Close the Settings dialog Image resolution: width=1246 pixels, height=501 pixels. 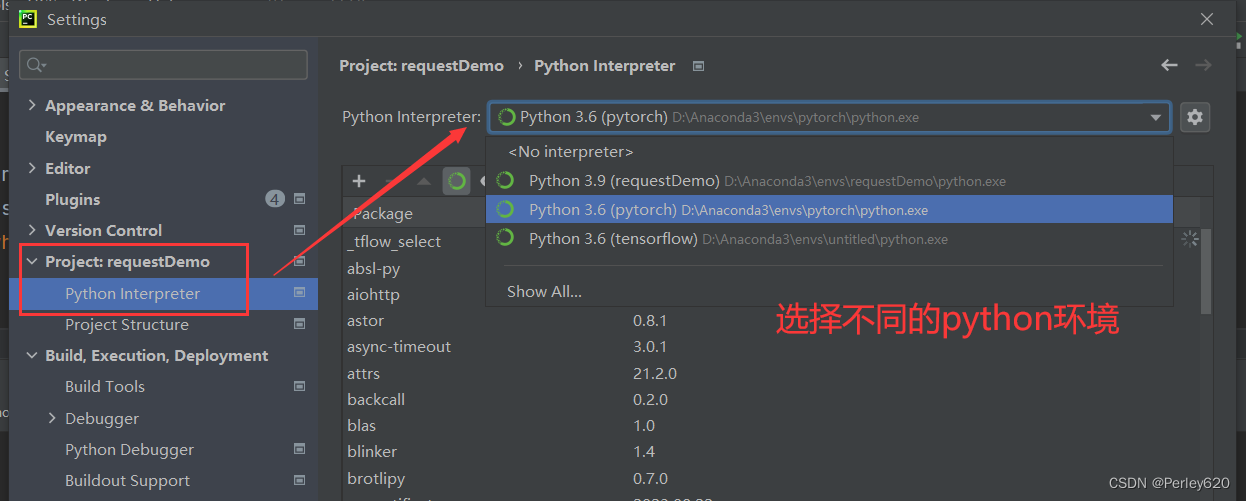[x=1208, y=19]
